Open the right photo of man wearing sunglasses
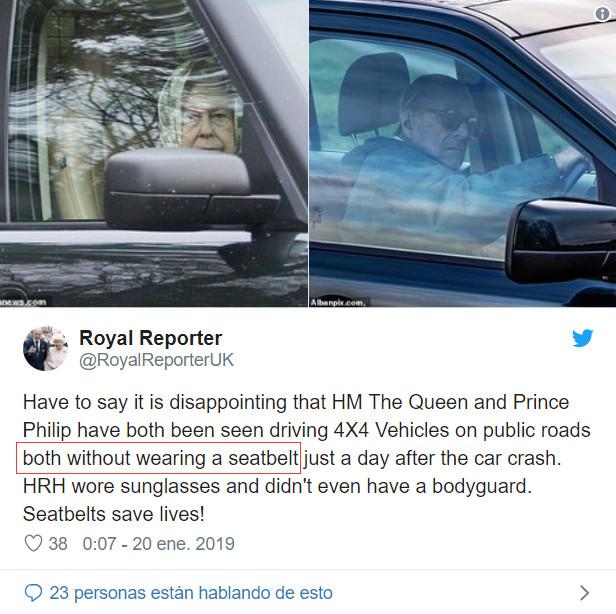This screenshot has width=616, height=614. pos(463,153)
